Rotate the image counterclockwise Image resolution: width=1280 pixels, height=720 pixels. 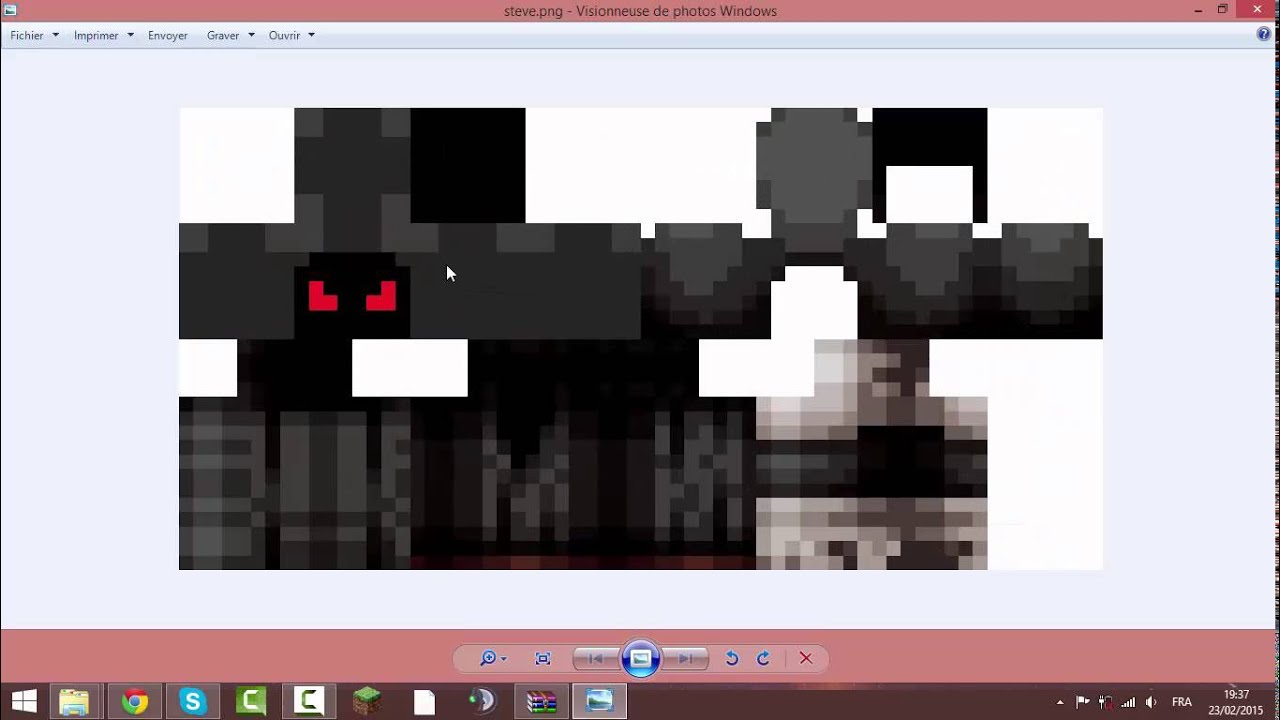[x=732, y=658]
